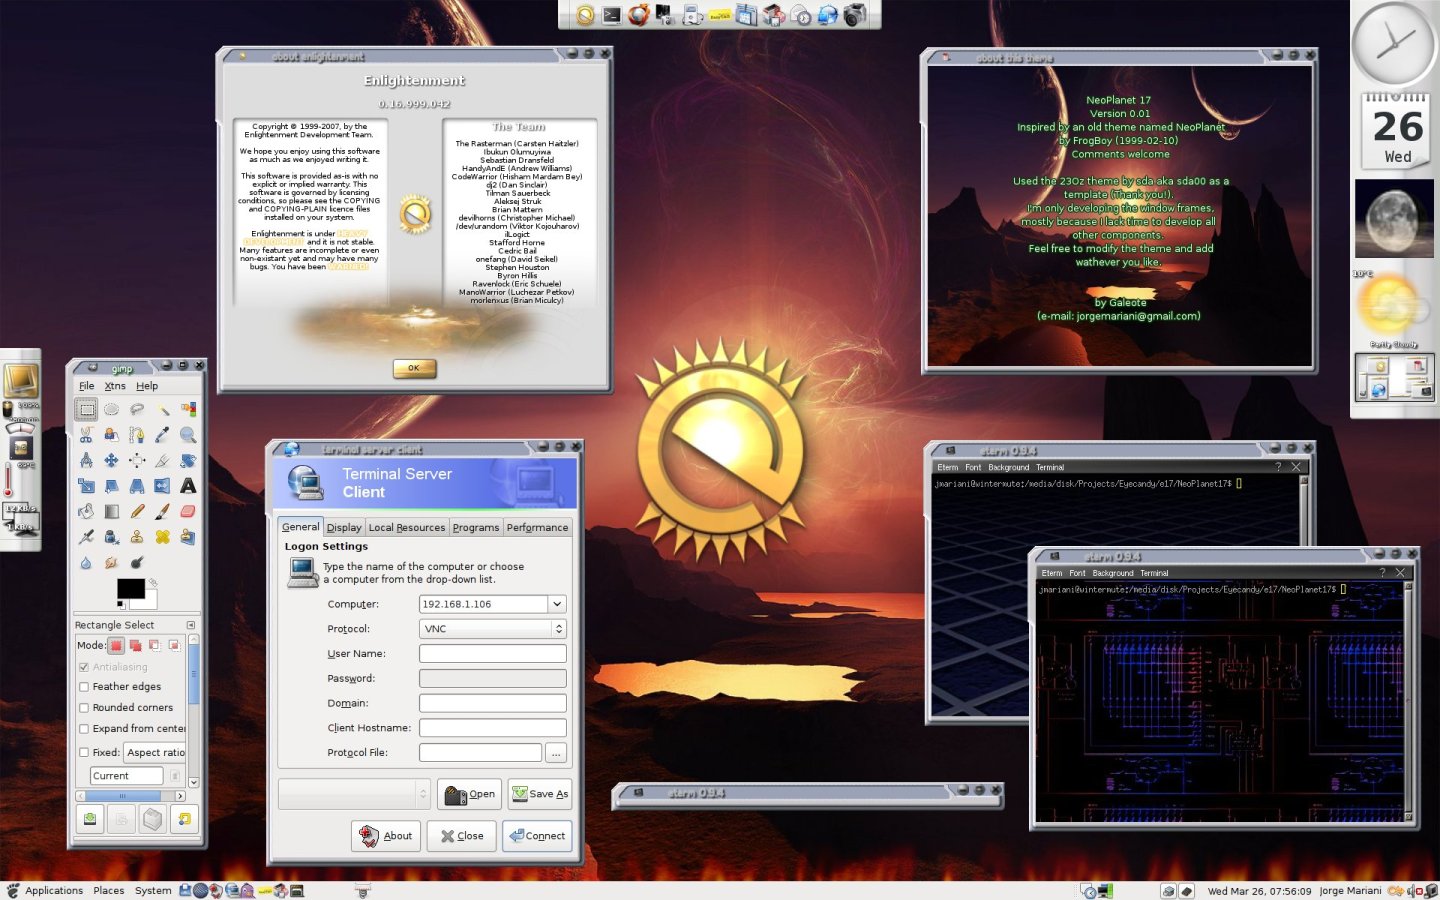Select the Fuzzy Select magic wand tool
The width and height of the screenshot is (1440, 900).
point(162,409)
